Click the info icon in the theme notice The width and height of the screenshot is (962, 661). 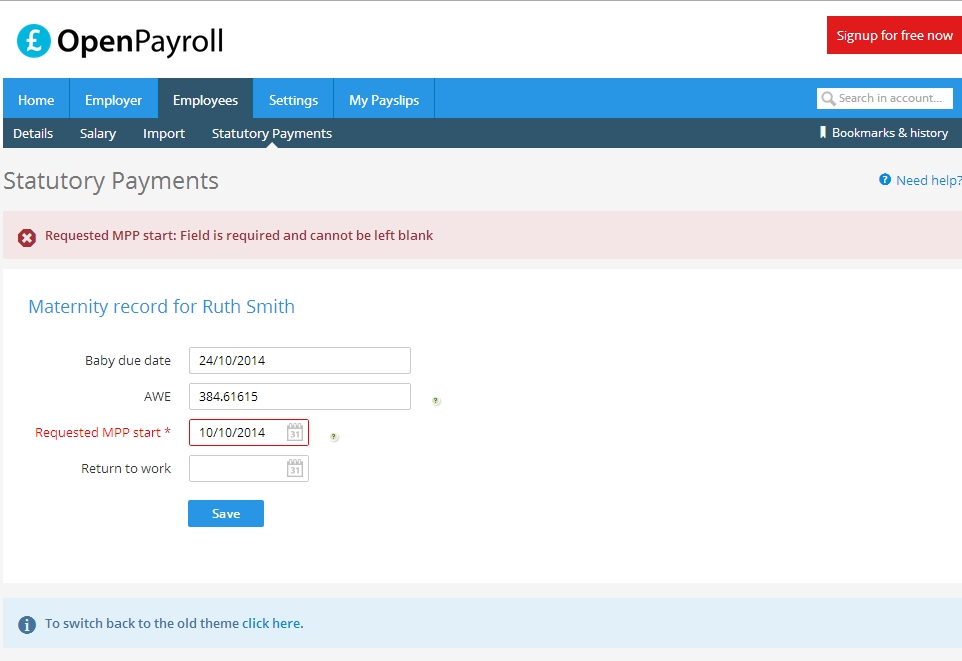point(26,623)
